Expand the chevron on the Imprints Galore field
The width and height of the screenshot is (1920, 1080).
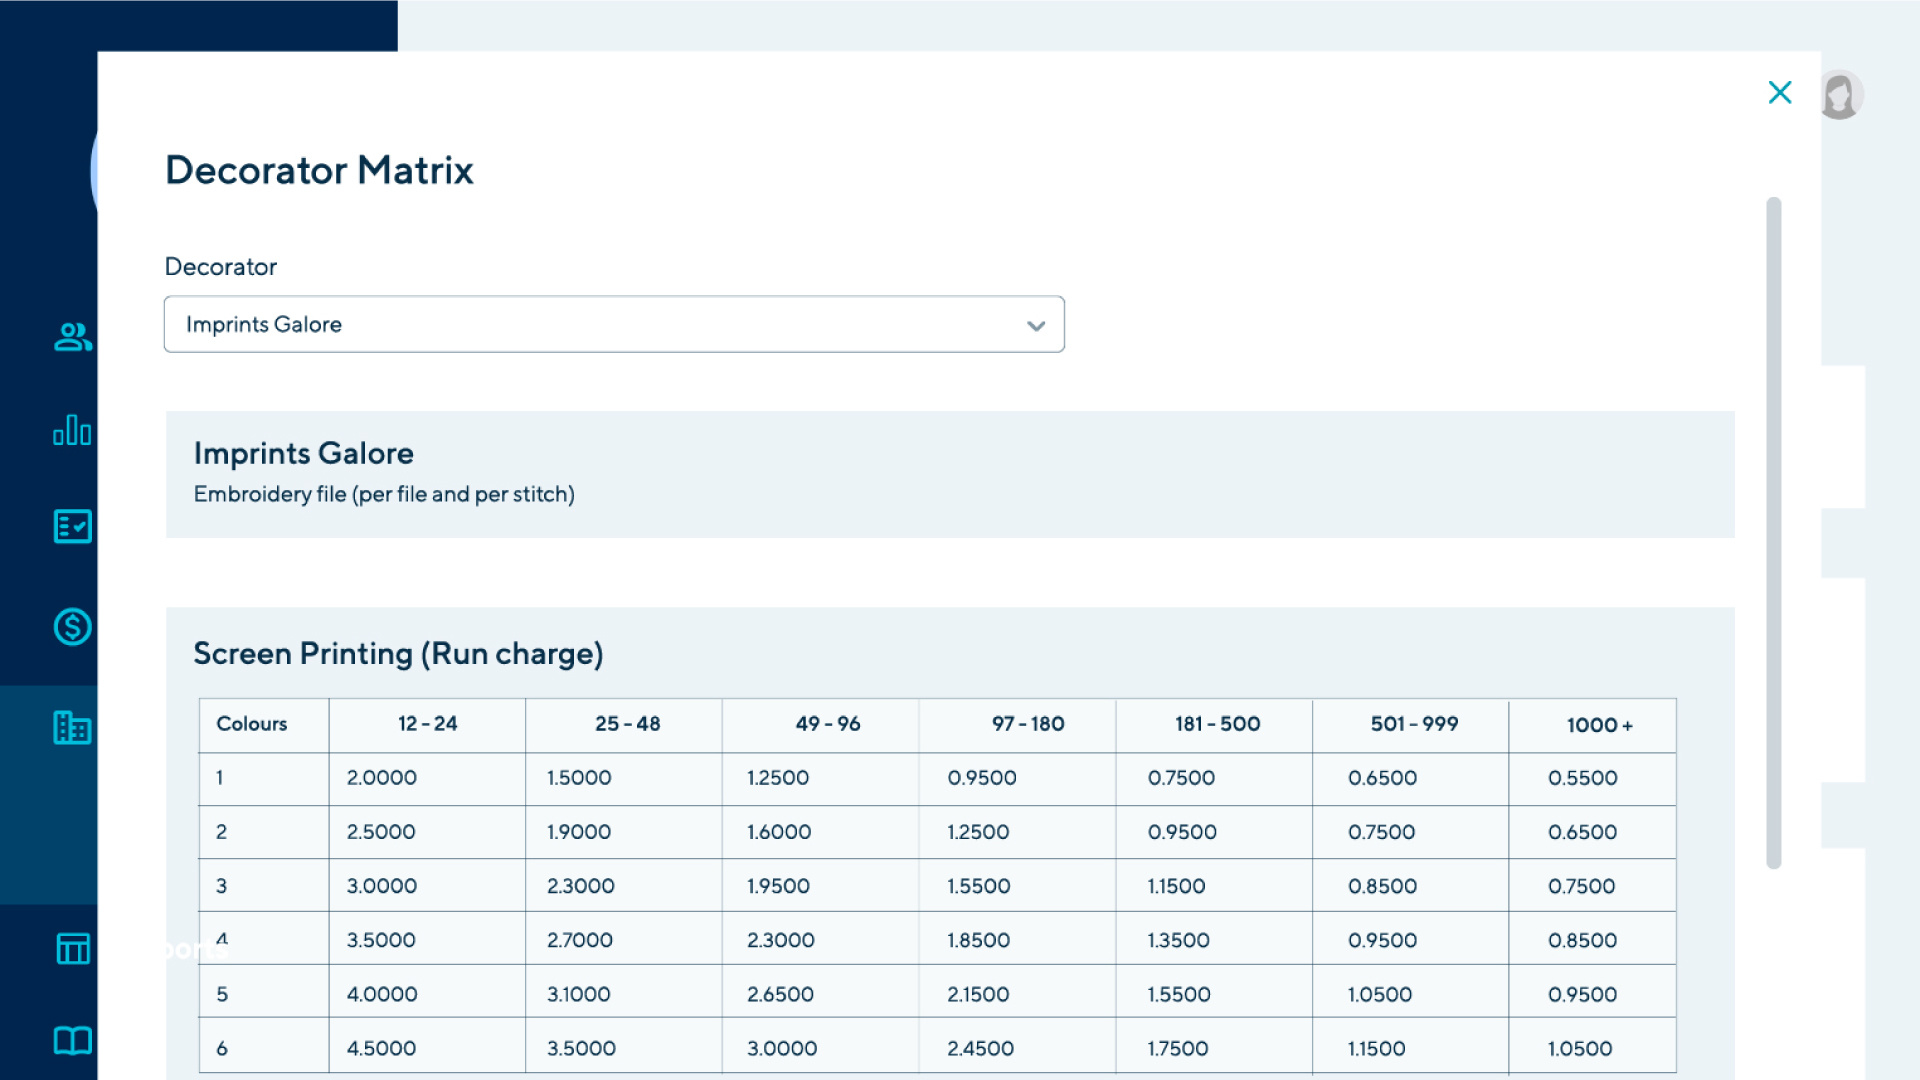coord(1035,324)
